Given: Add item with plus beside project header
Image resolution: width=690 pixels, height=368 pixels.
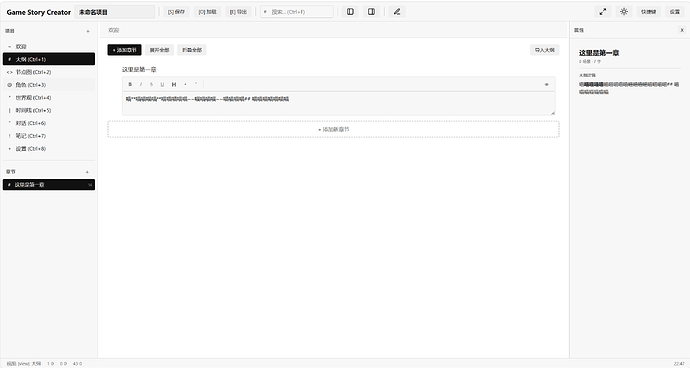Looking at the screenshot, I should tap(88, 31).
